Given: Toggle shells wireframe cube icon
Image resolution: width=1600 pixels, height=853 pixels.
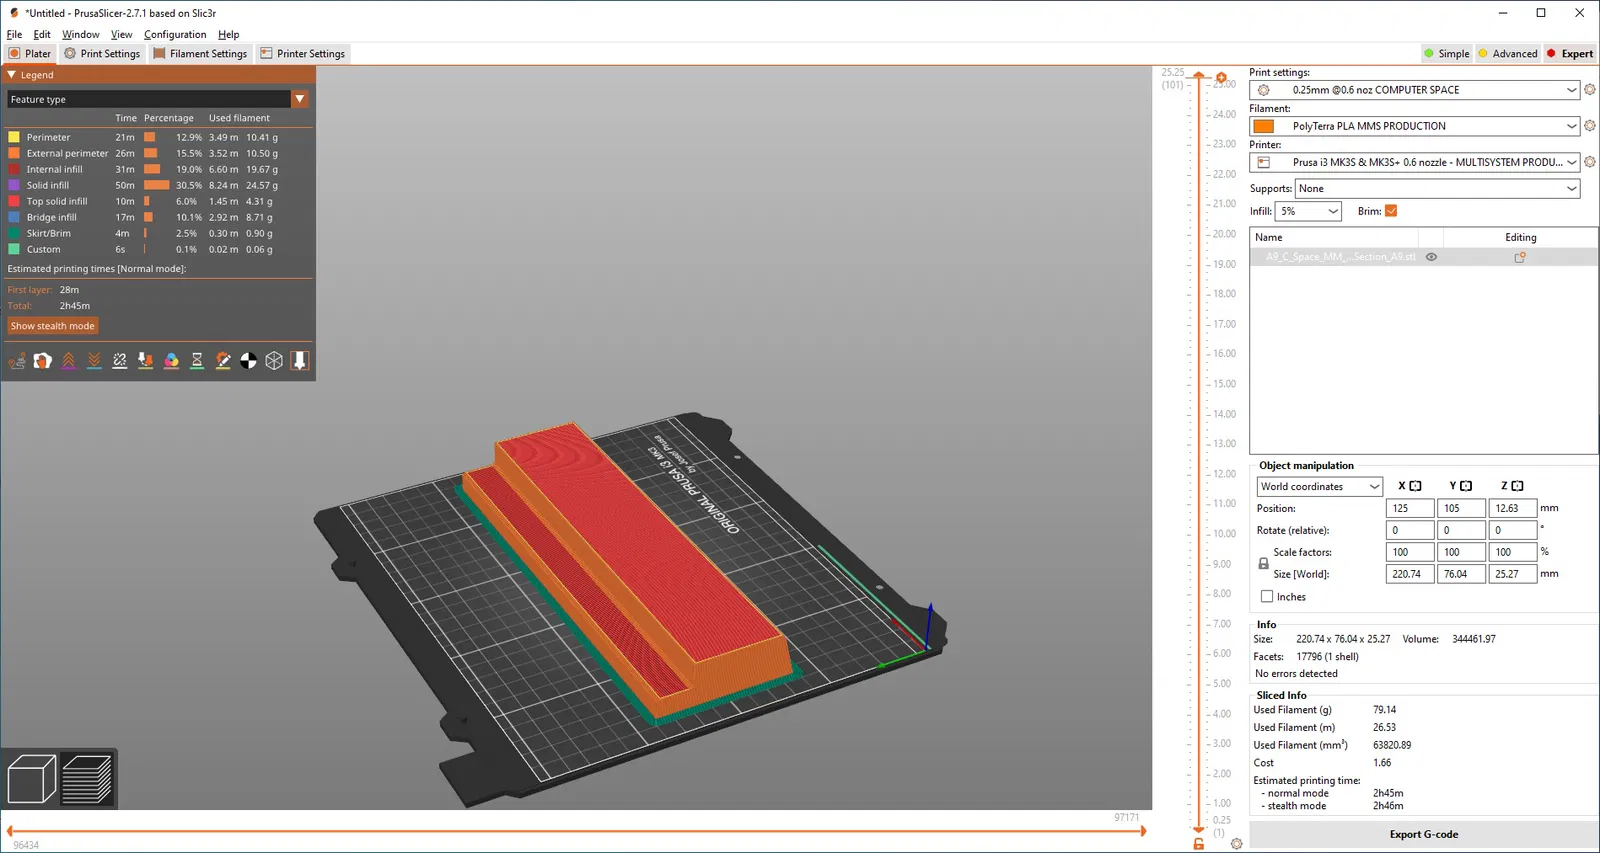Looking at the screenshot, I should [x=274, y=361].
